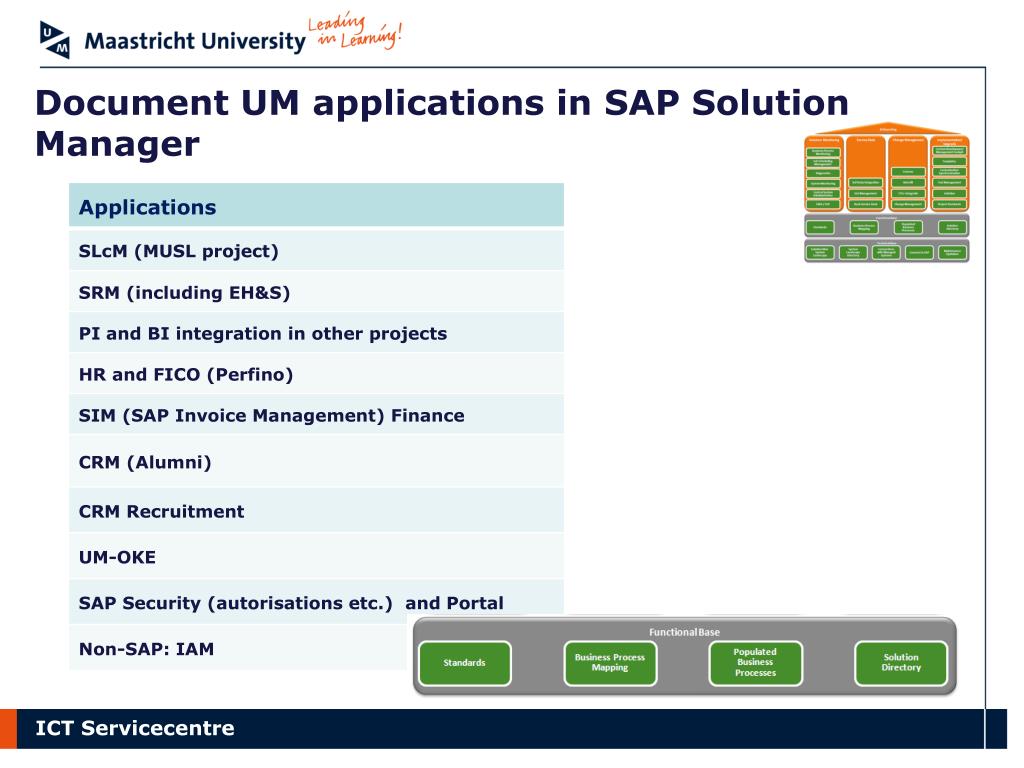This screenshot has height=768, width=1024.
Task: Select the 'SLcM (MUSL project)' row
Action: click(316, 251)
